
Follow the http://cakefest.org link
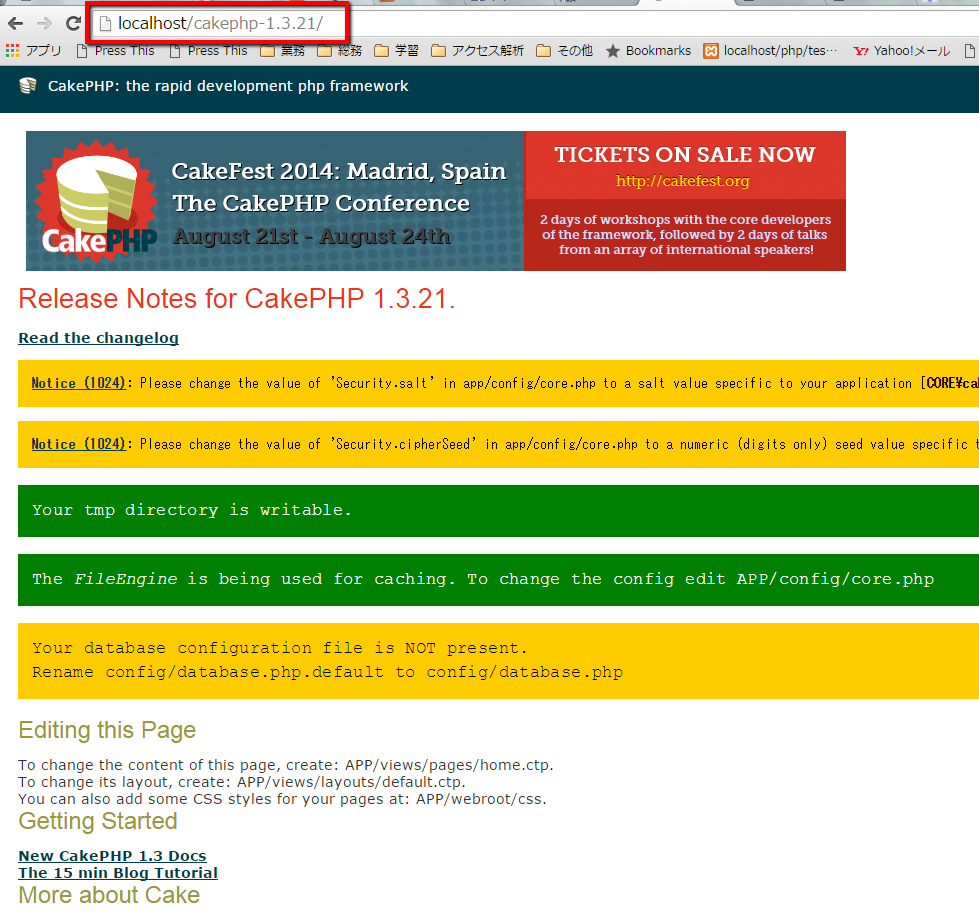682,181
